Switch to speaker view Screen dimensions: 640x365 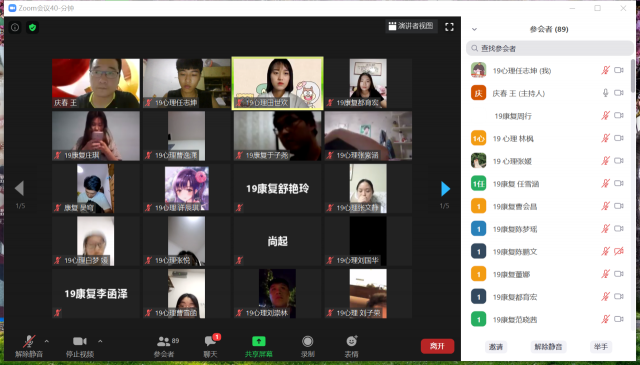tap(411, 26)
